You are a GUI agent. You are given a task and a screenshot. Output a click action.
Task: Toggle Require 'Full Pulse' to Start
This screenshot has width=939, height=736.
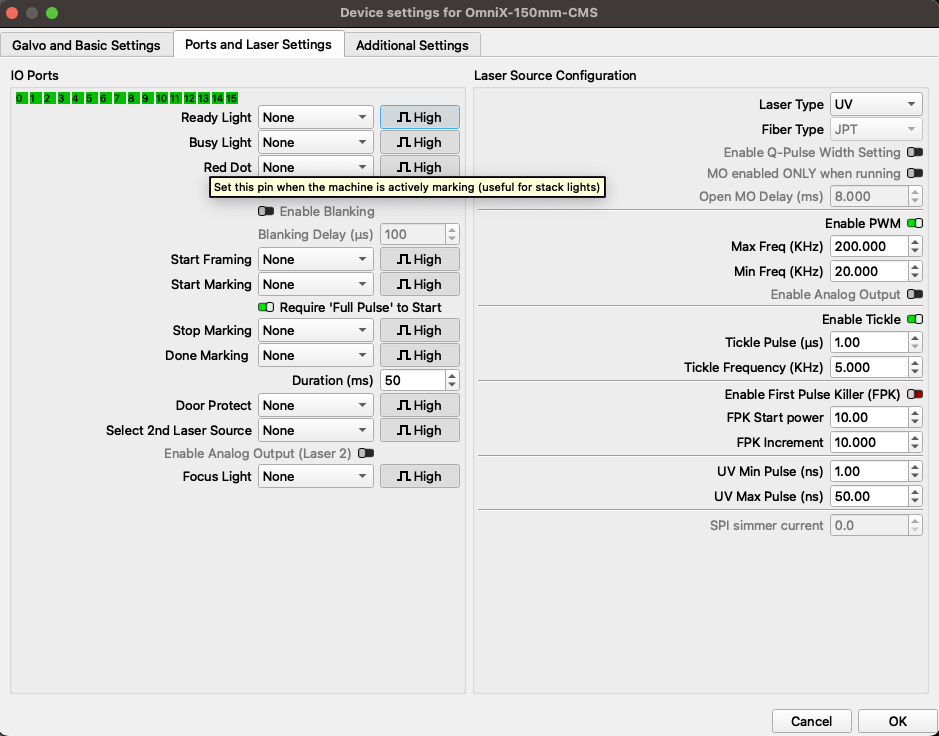[266, 307]
